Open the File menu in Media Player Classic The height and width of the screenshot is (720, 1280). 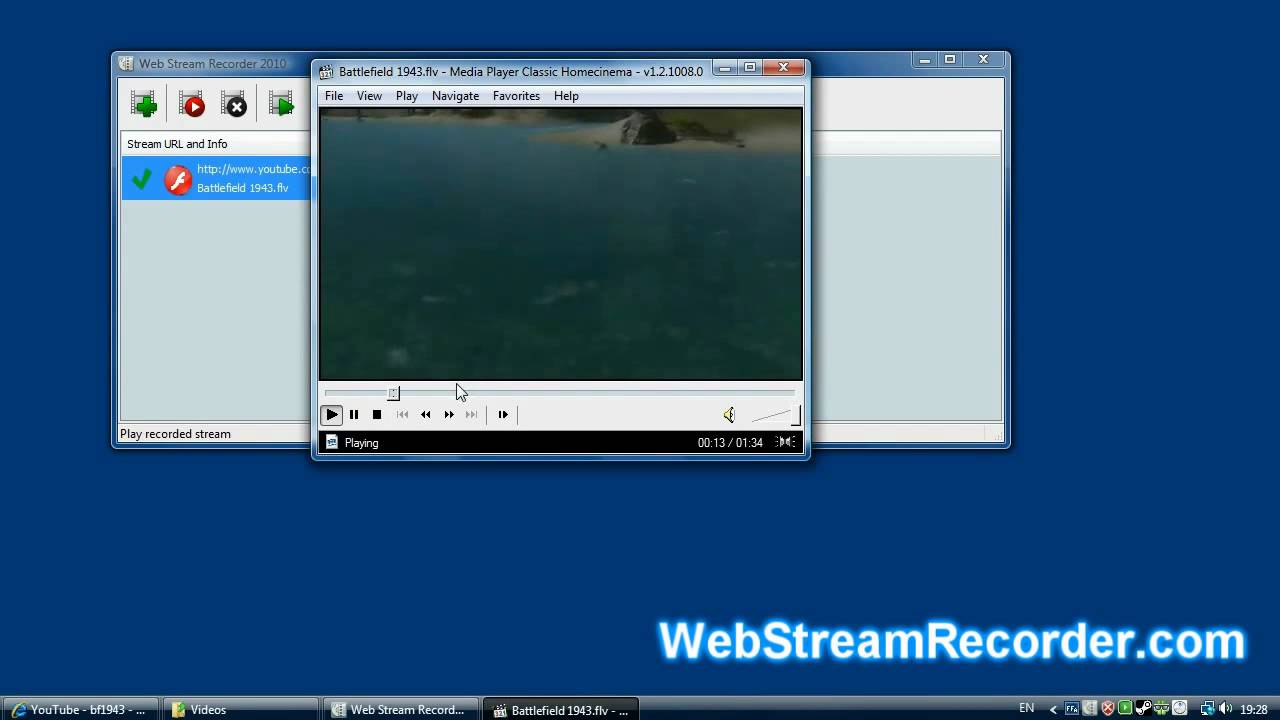point(334,96)
